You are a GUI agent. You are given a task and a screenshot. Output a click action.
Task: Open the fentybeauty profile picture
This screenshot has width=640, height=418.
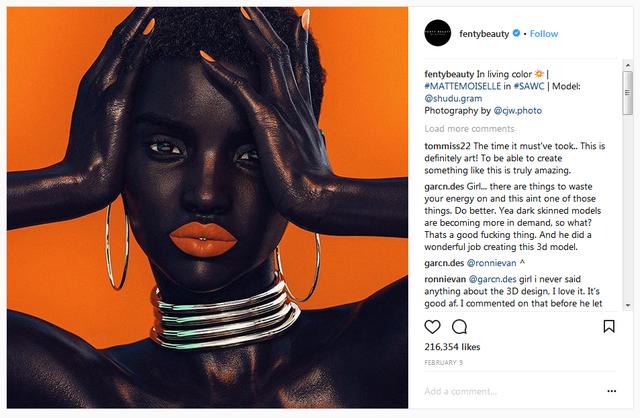coord(438,33)
